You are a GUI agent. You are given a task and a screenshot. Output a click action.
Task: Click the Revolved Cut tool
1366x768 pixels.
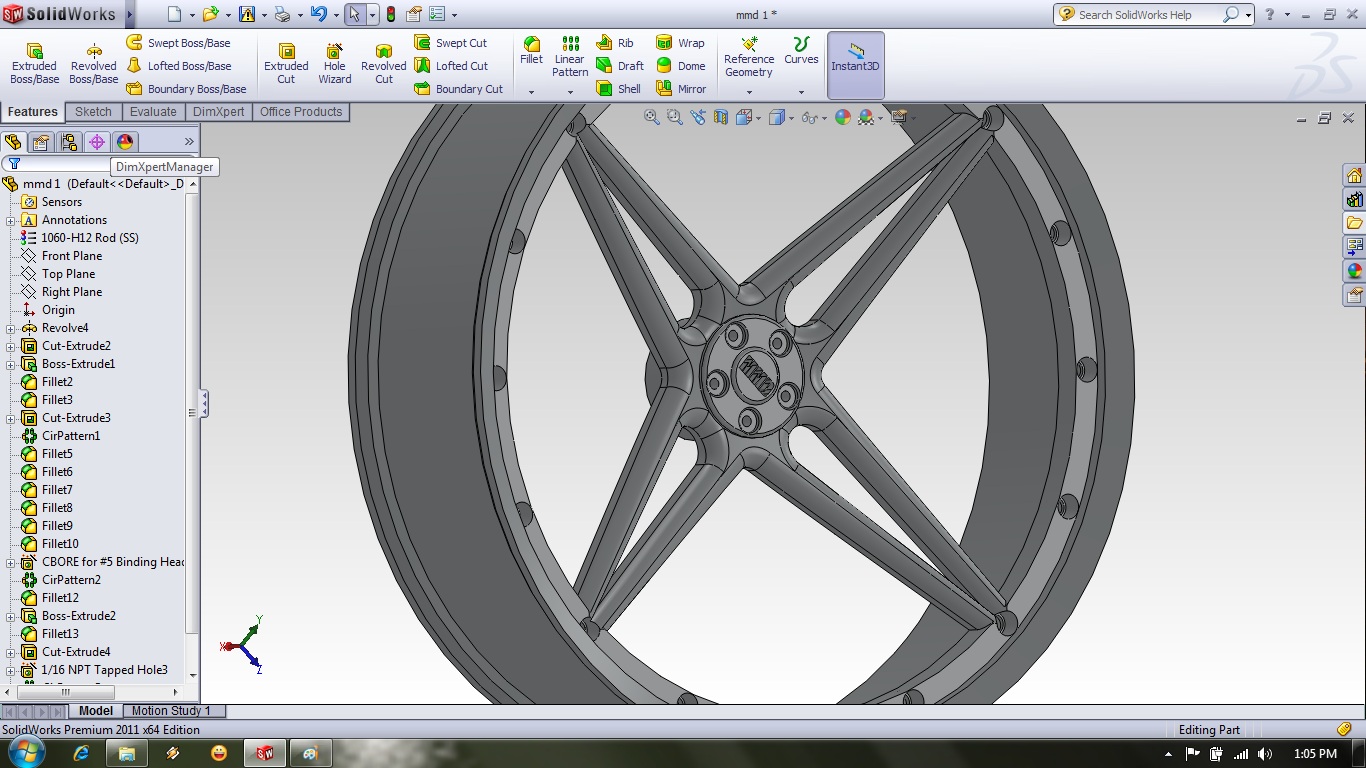[x=384, y=63]
